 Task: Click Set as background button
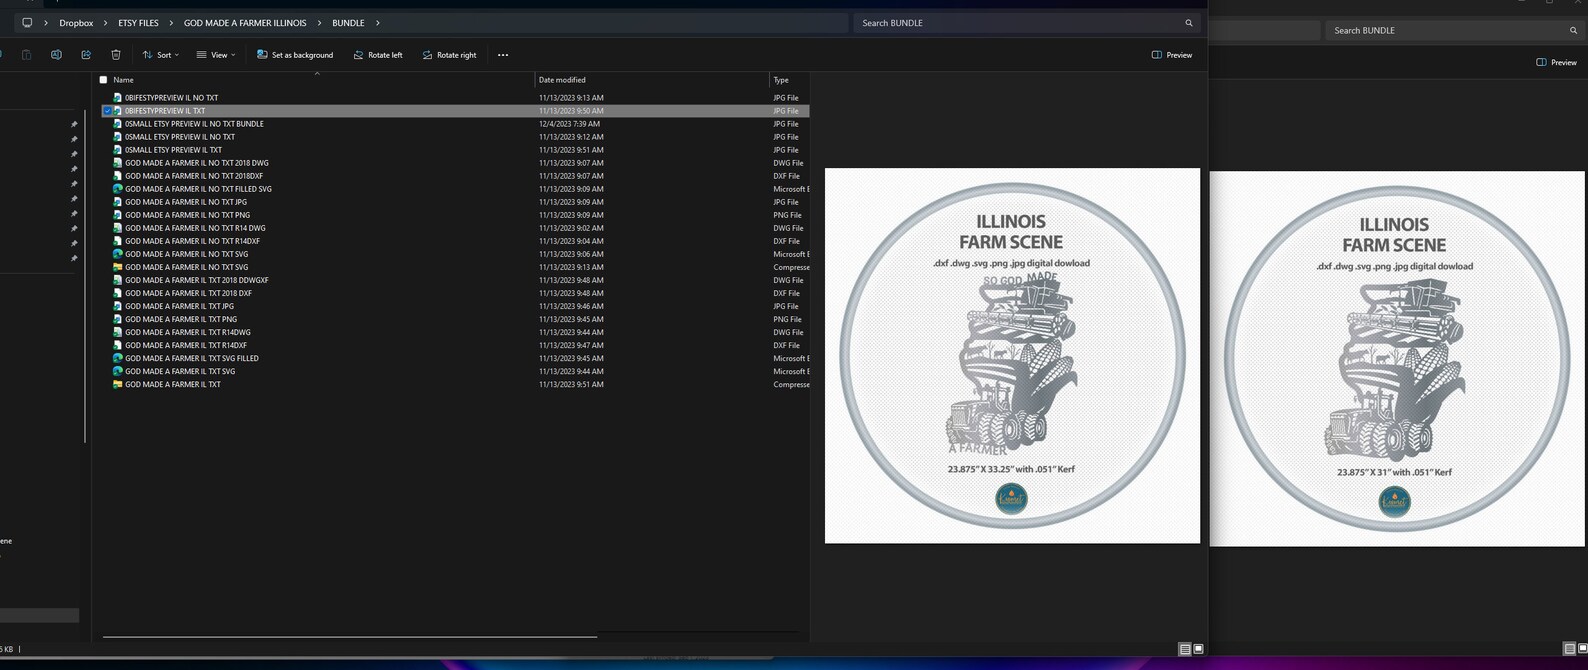[295, 55]
